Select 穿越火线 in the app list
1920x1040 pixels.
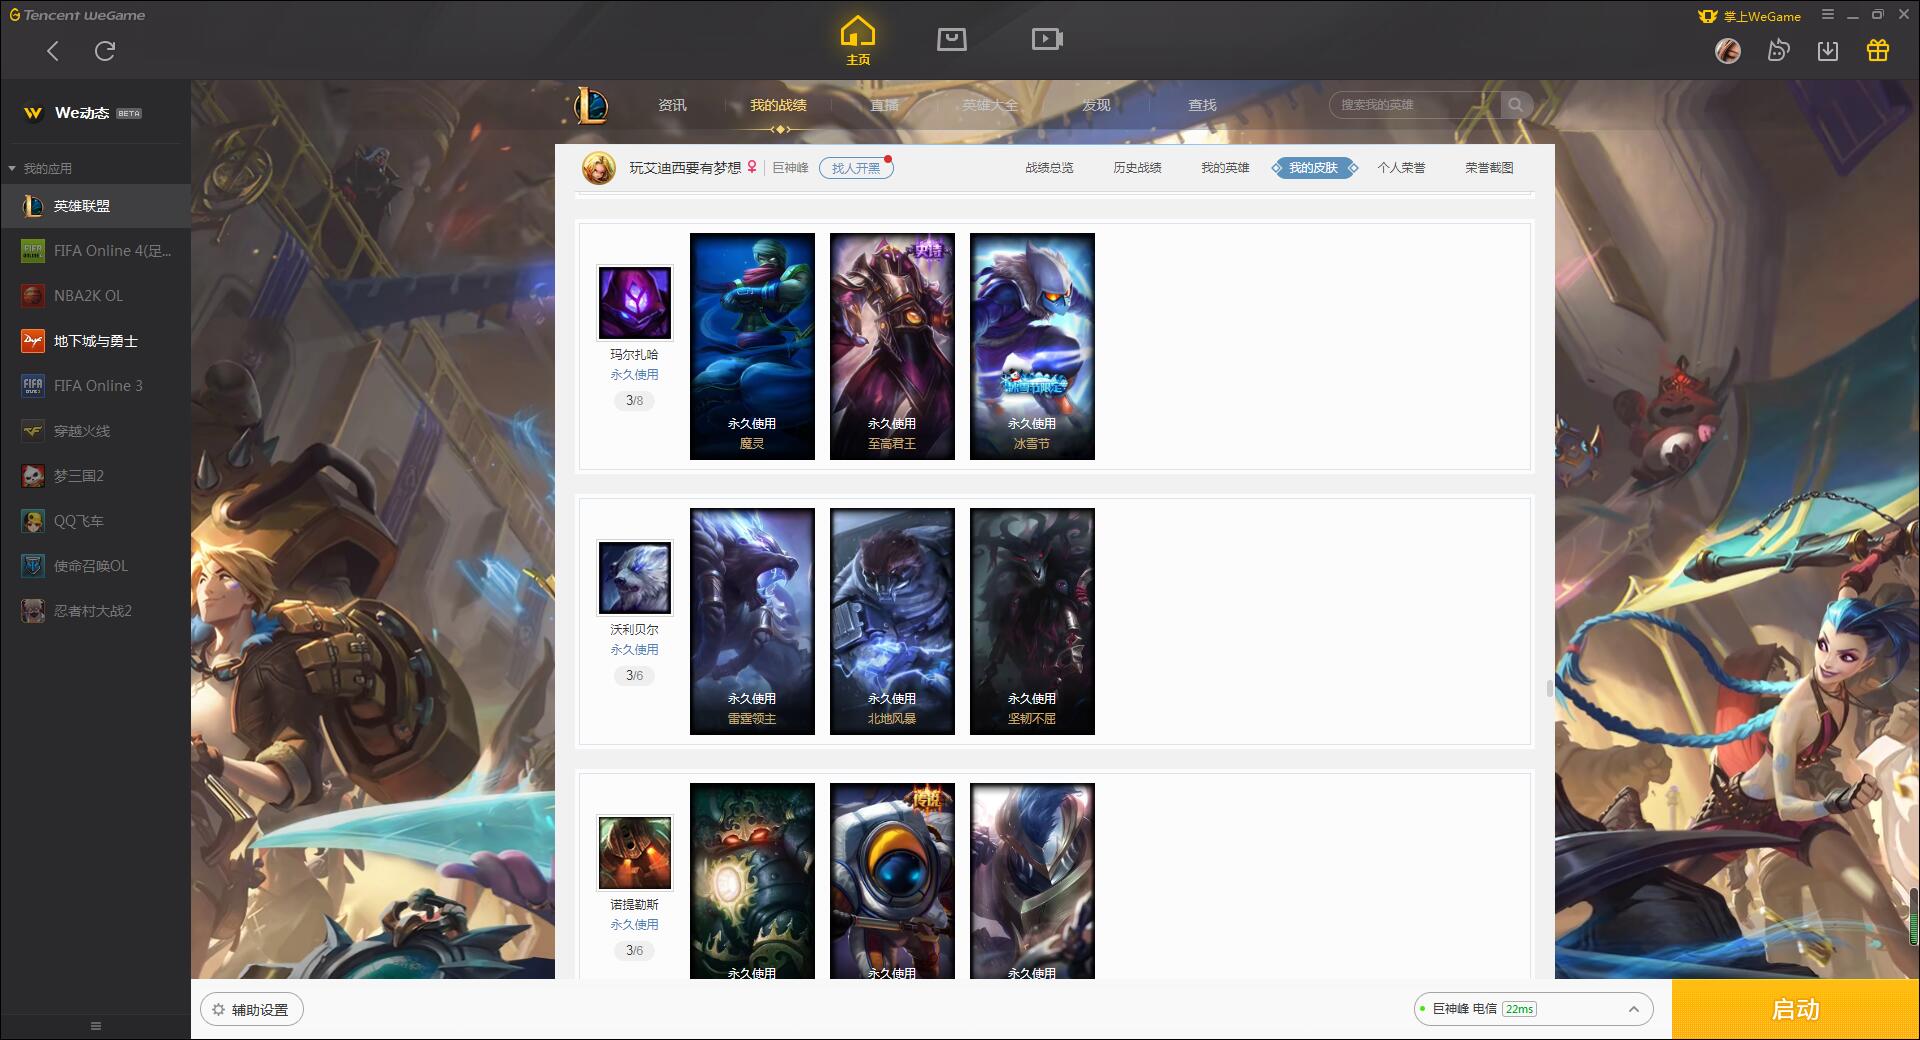(x=95, y=431)
